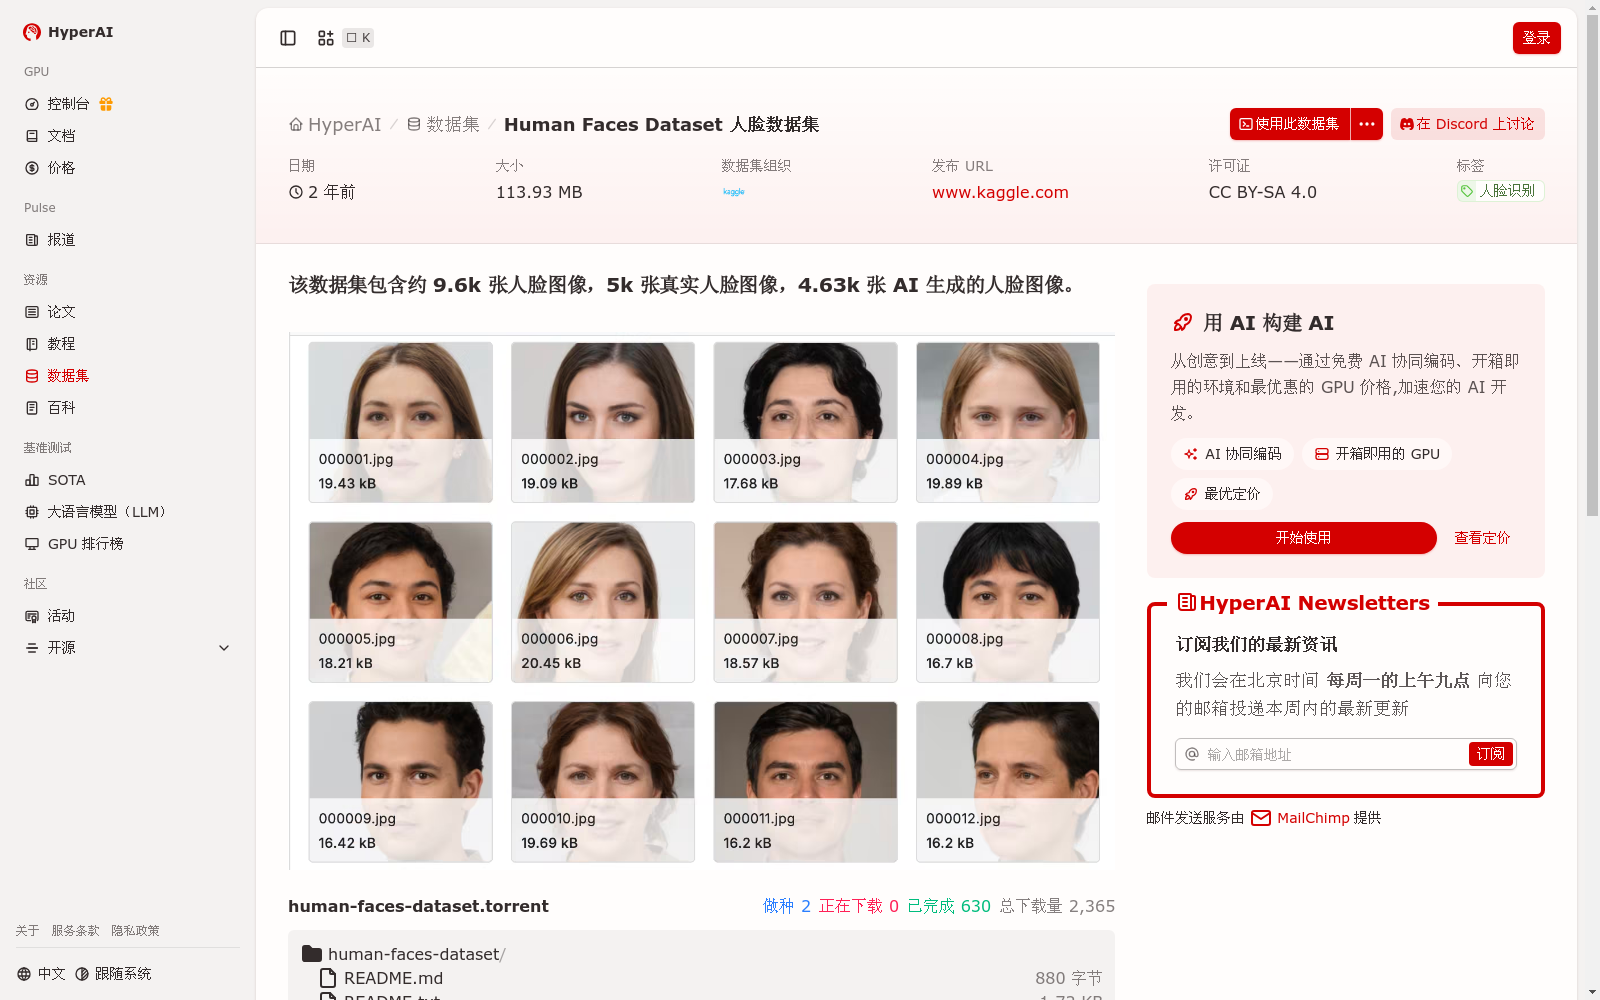Expand the 开源 sidebar chevron
This screenshot has width=1600, height=1000.
coord(224,648)
